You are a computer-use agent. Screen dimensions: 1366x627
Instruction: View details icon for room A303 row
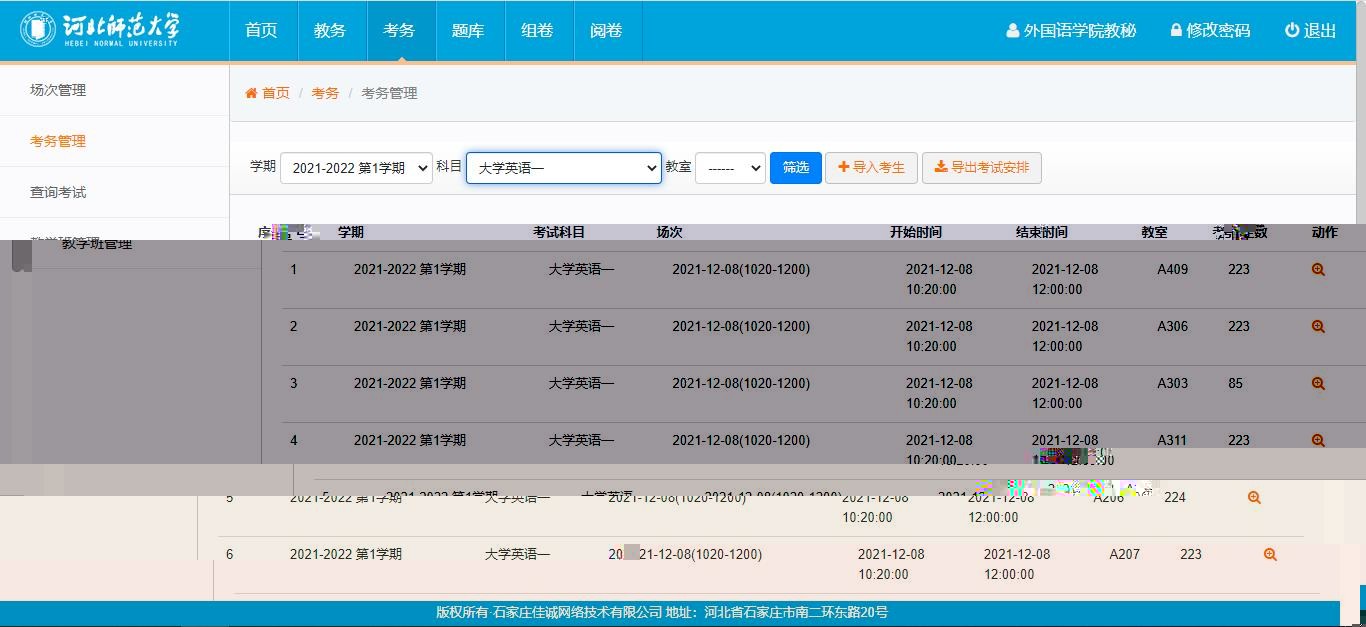(x=1318, y=383)
